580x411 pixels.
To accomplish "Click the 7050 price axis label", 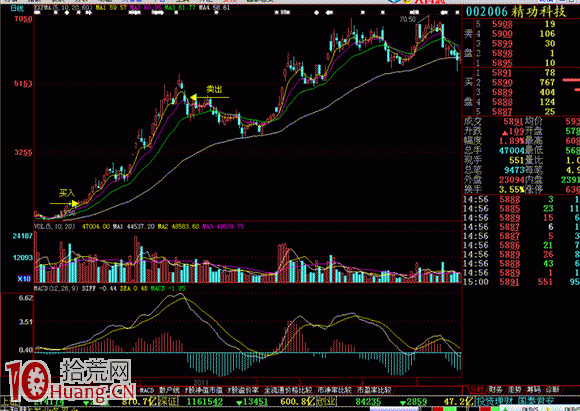I will pyautogui.click(x=23, y=19).
